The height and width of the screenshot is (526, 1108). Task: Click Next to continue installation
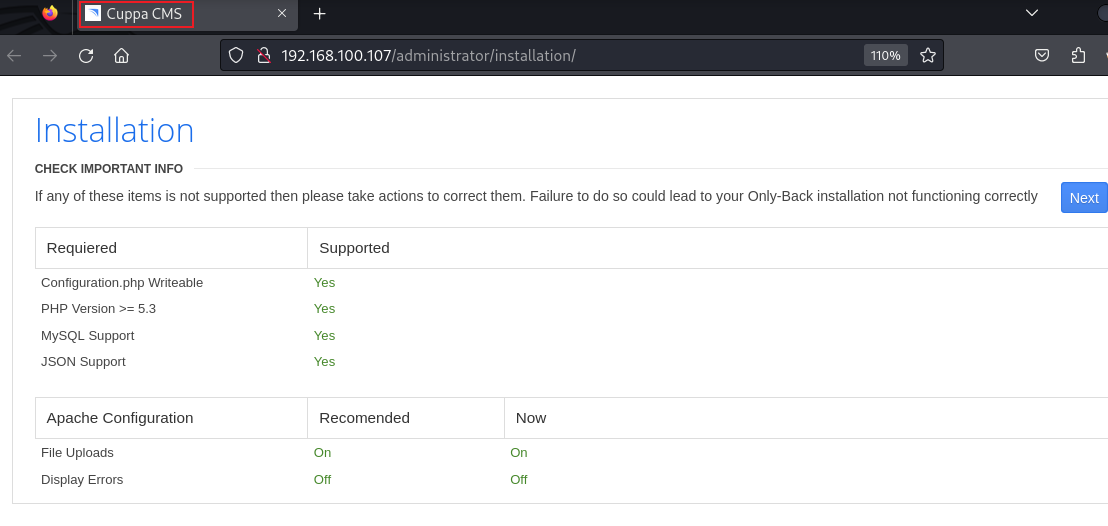click(1083, 198)
